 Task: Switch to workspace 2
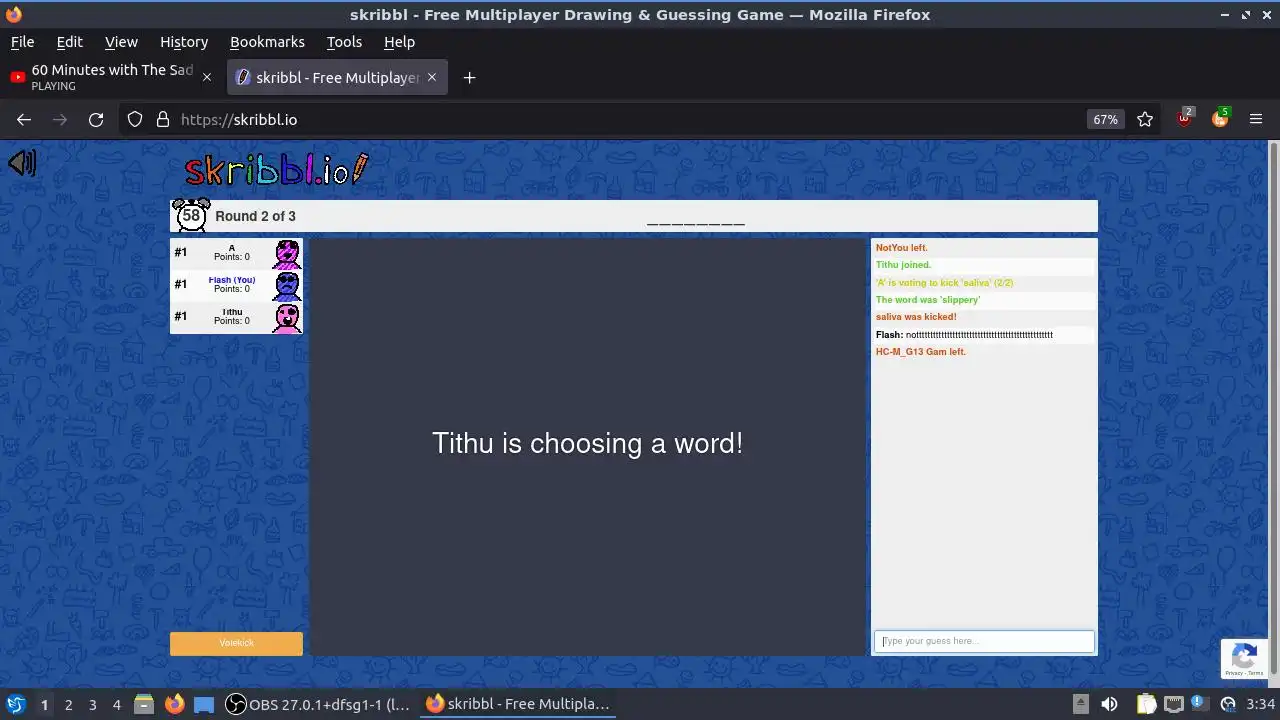[68, 704]
